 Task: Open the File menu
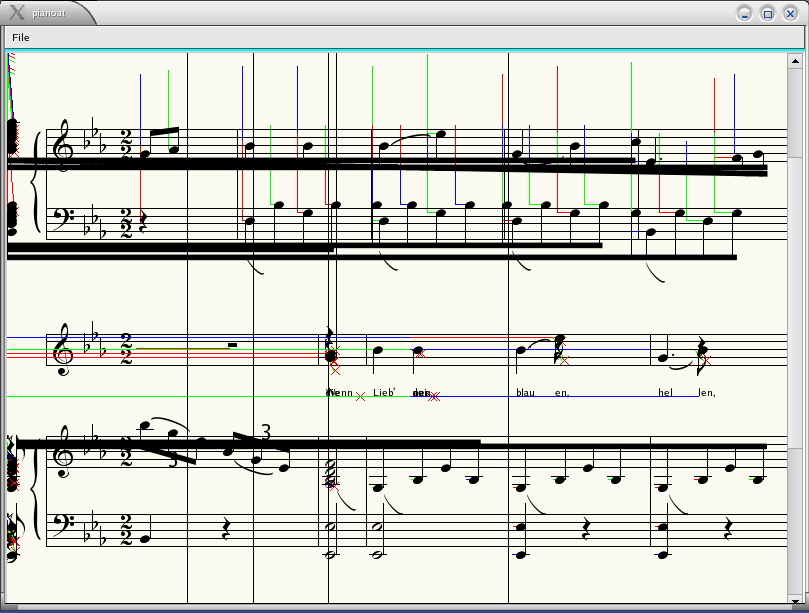(x=21, y=37)
